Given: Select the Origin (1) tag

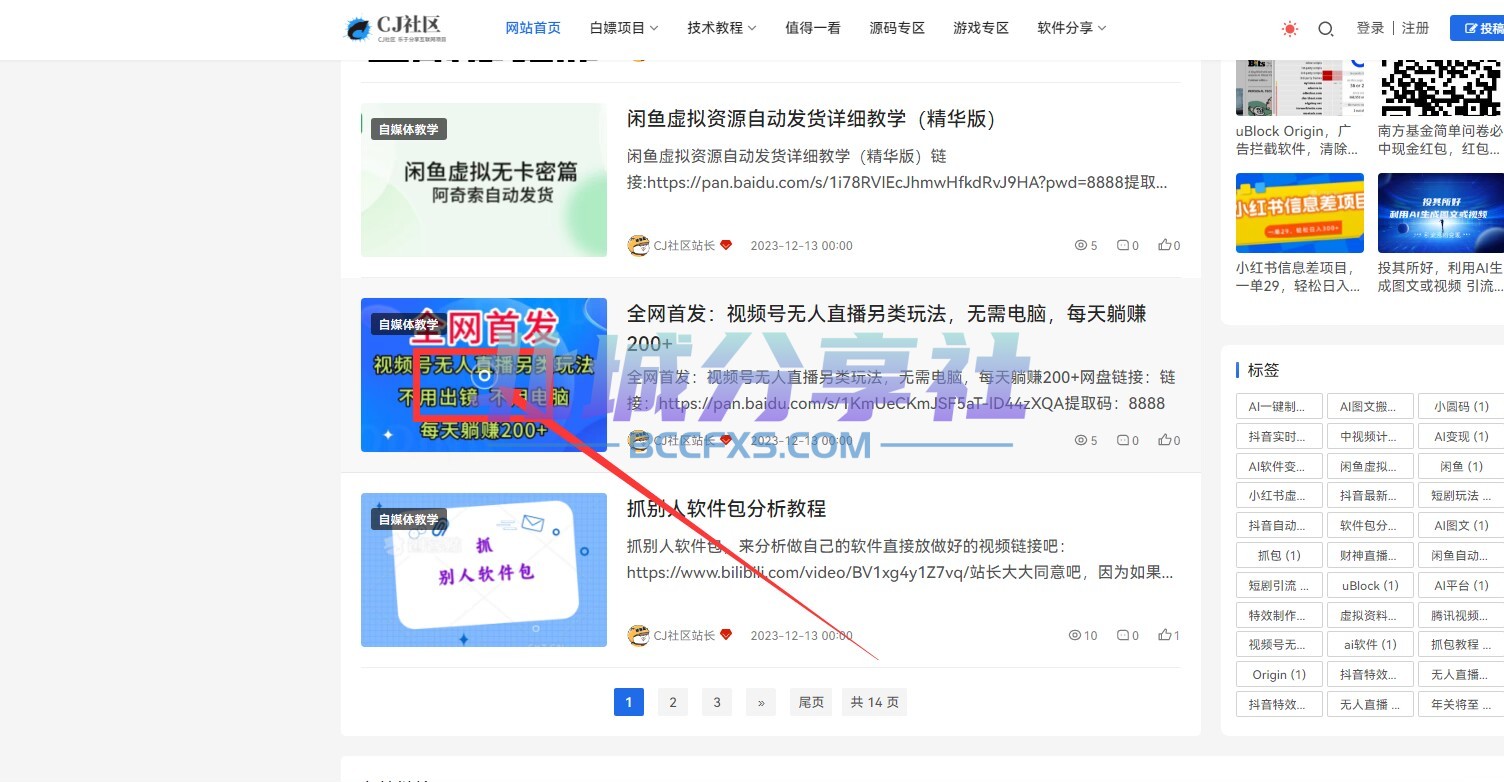Looking at the screenshot, I should coord(1279,674).
